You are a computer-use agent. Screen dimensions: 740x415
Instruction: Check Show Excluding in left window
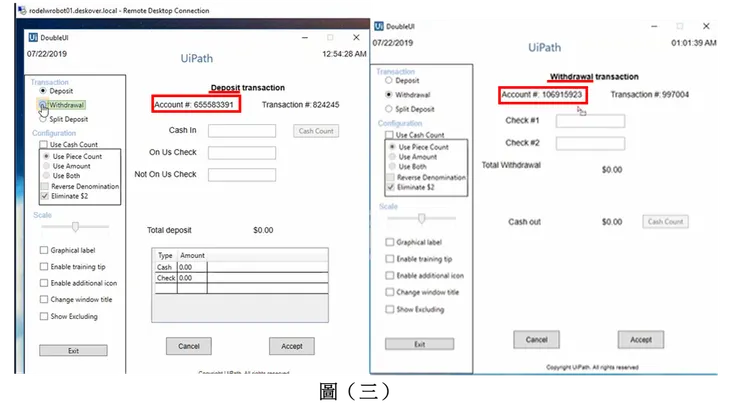(x=44, y=316)
